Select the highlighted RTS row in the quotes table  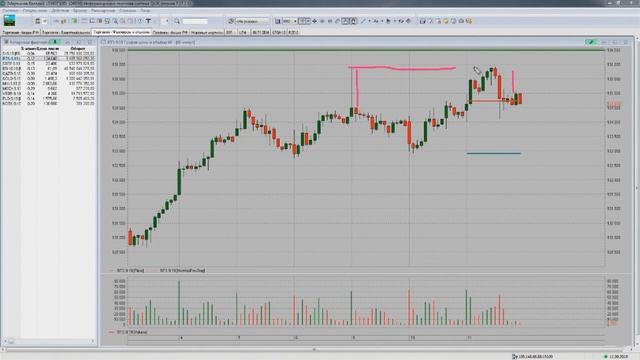[x=48, y=58]
